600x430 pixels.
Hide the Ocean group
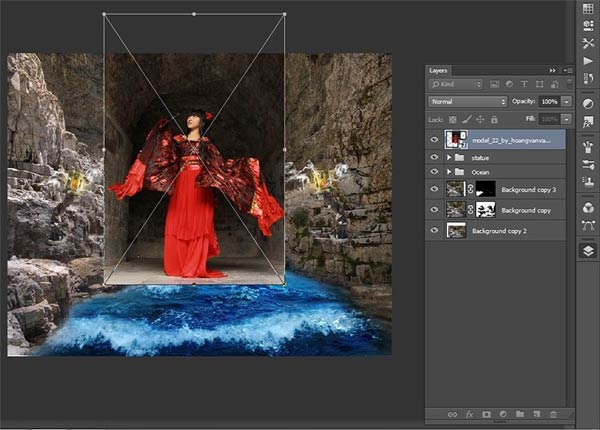[x=434, y=172]
